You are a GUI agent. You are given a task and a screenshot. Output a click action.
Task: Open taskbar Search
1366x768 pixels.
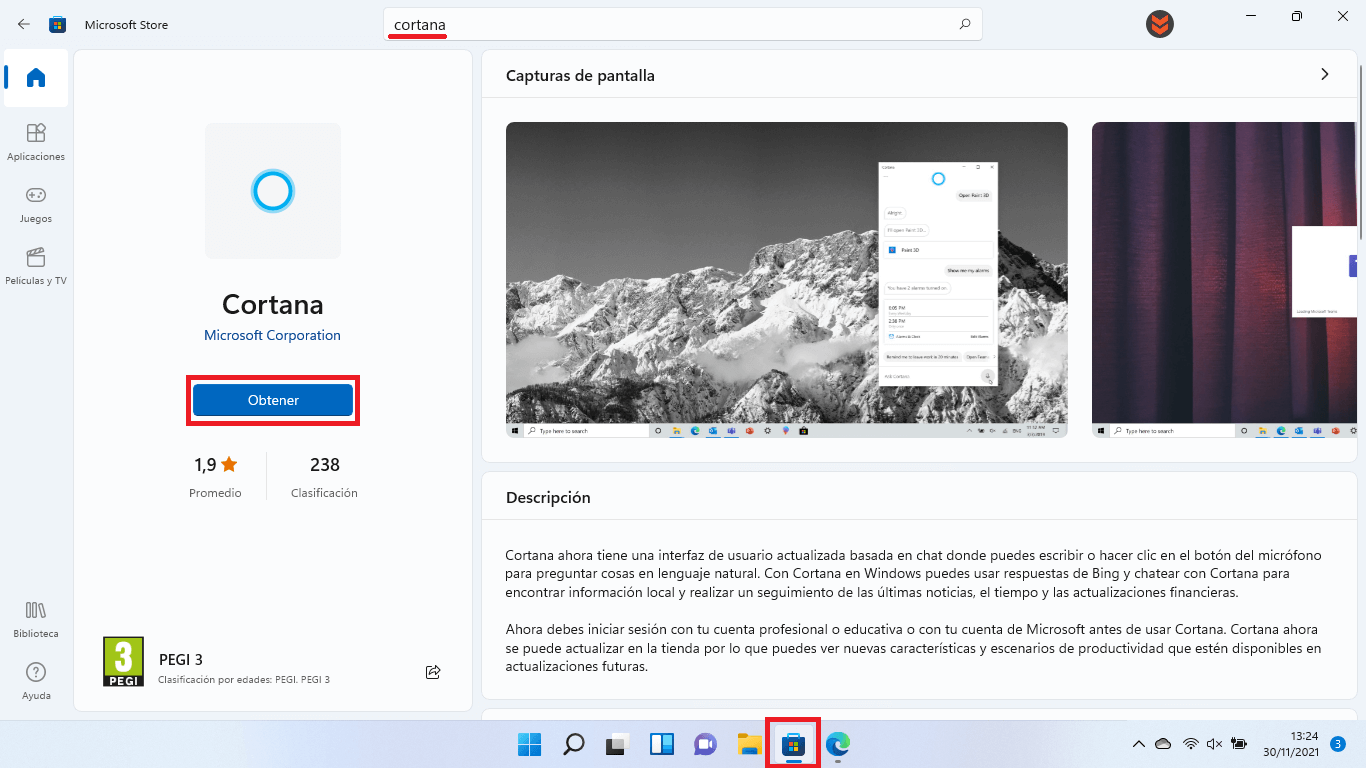[574, 744]
